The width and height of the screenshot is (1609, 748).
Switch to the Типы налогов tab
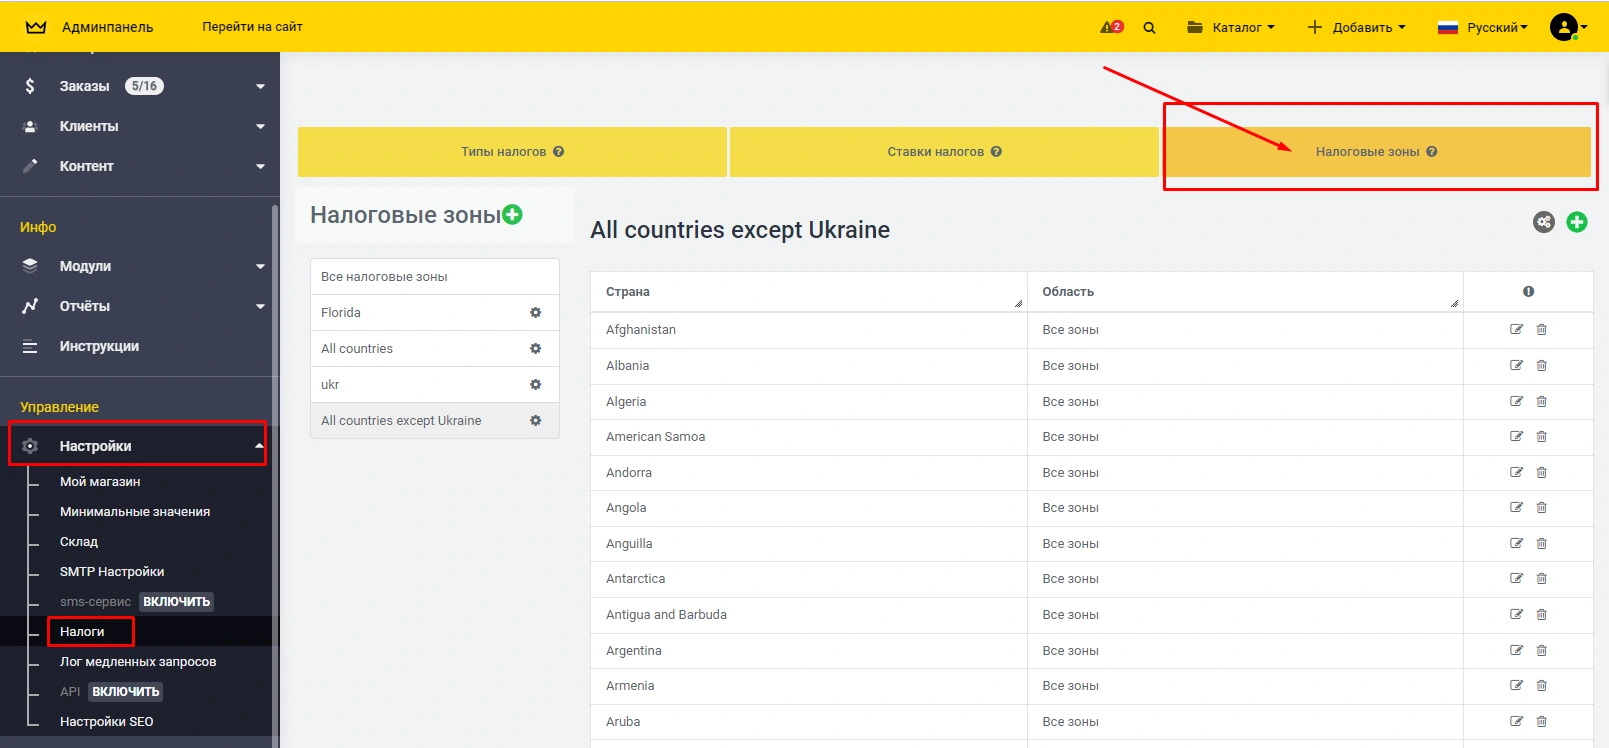(x=512, y=152)
